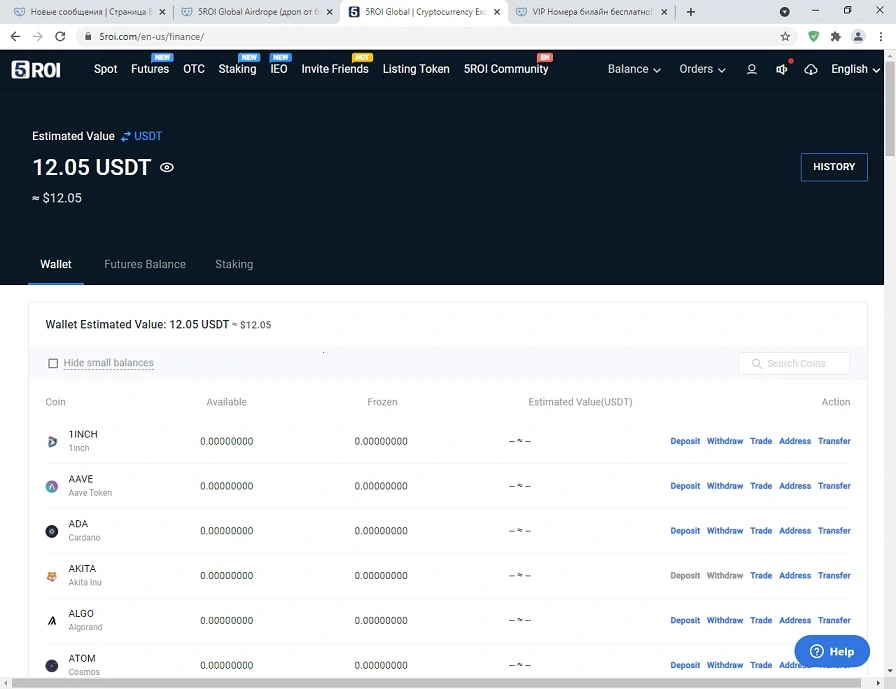Open the English language dropdown

point(855,69)
